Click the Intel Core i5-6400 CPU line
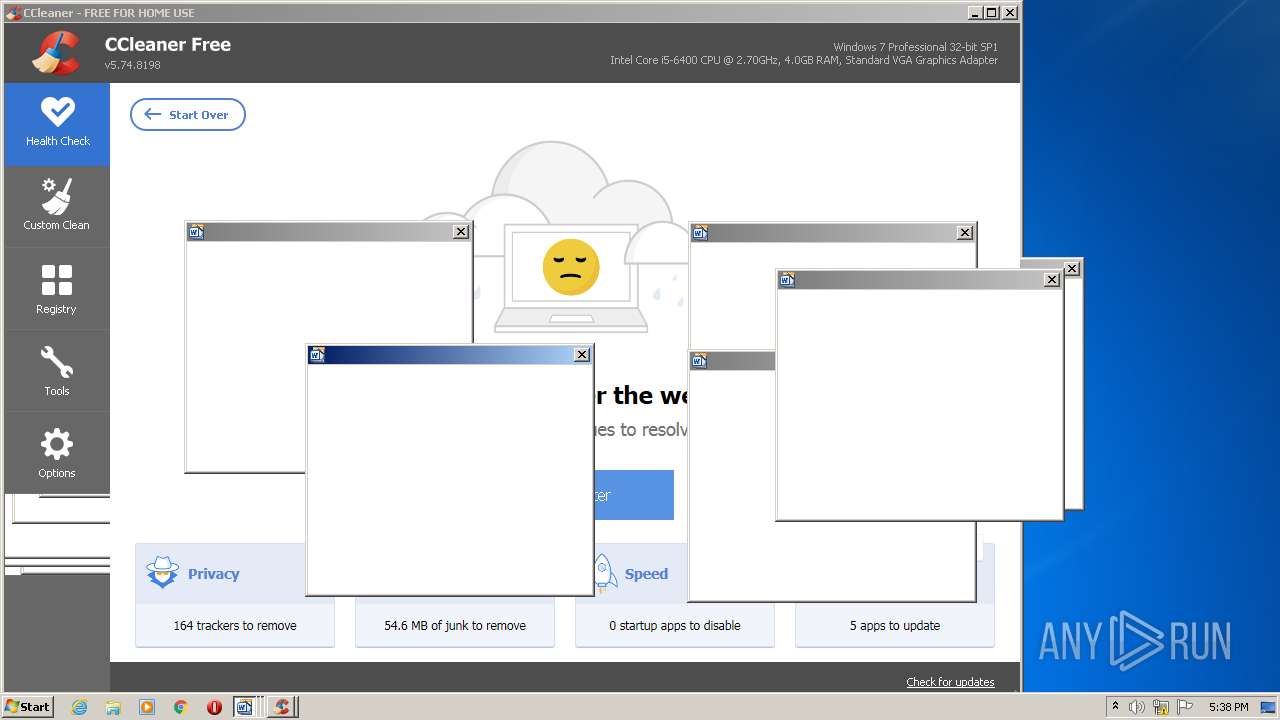 tap(804, 60)
